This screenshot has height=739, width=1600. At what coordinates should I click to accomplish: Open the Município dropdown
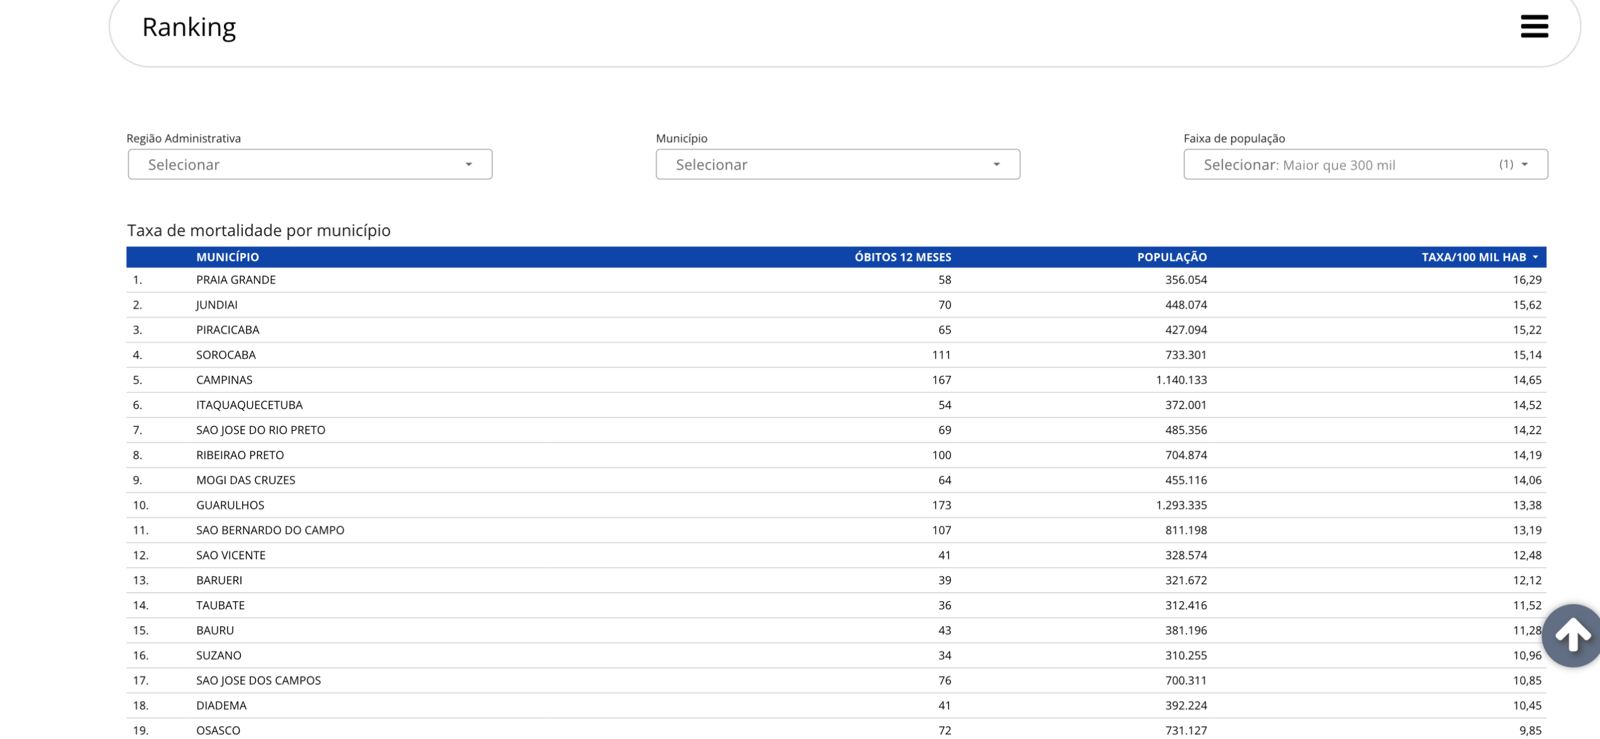point(838,164)
